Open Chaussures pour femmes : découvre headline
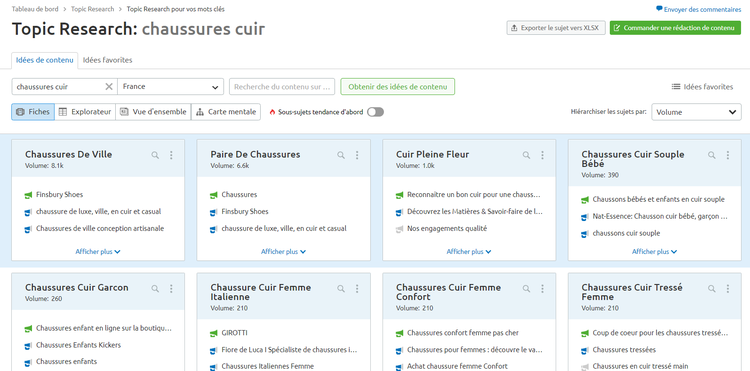The height and width of the screenshot is (371, 750). pyautogui.click(x=474, y=349)
